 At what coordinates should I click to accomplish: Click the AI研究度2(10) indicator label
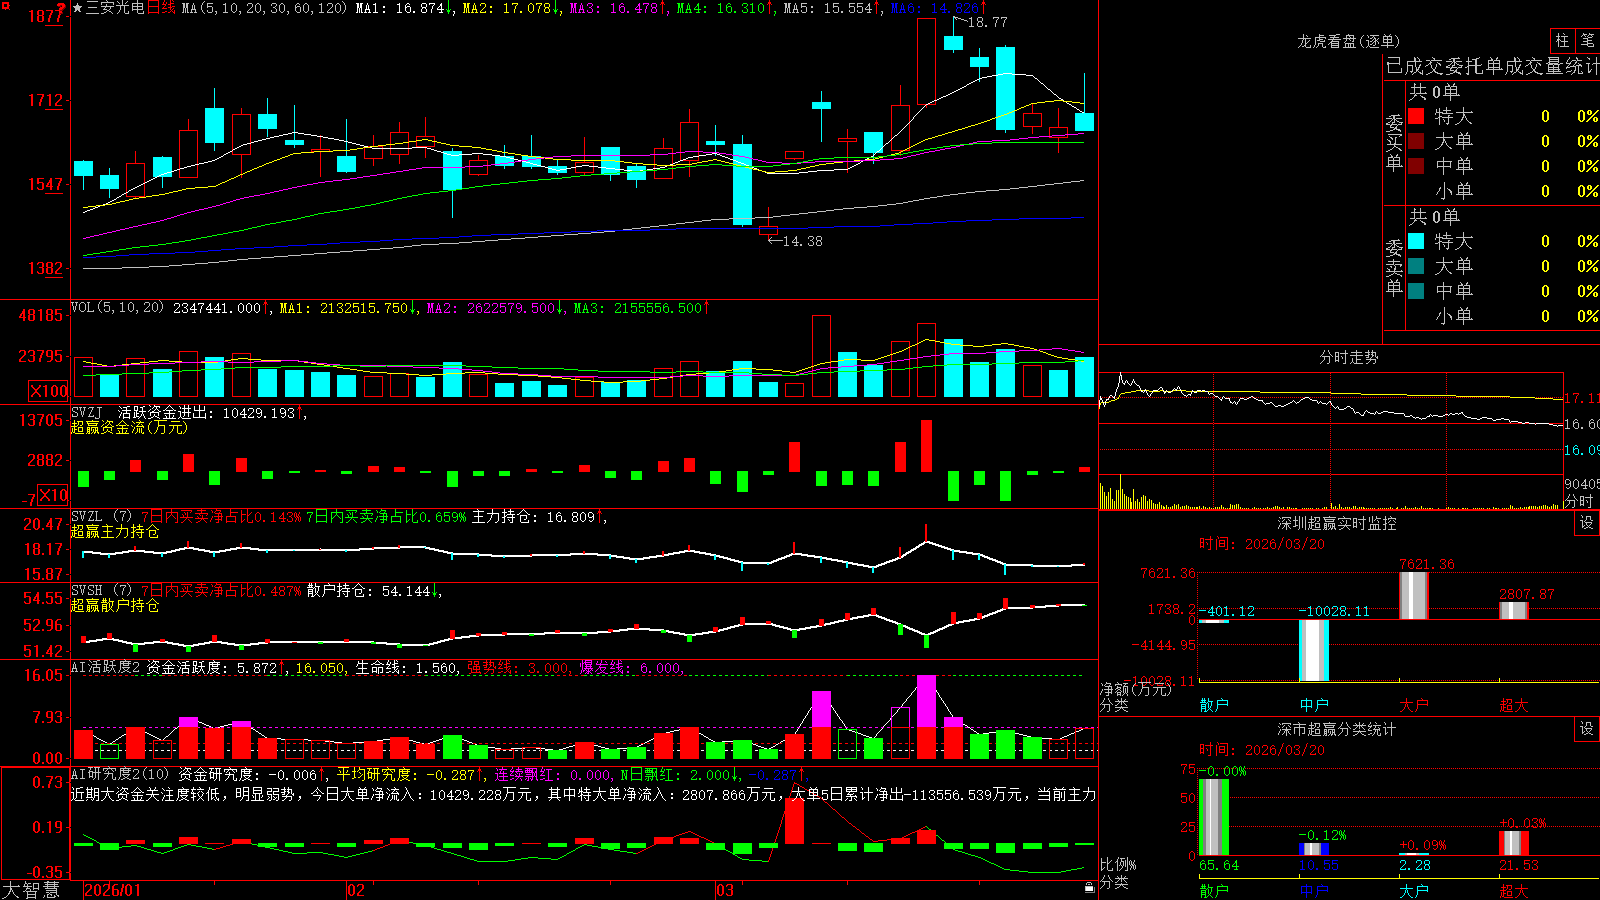[120, 774]
